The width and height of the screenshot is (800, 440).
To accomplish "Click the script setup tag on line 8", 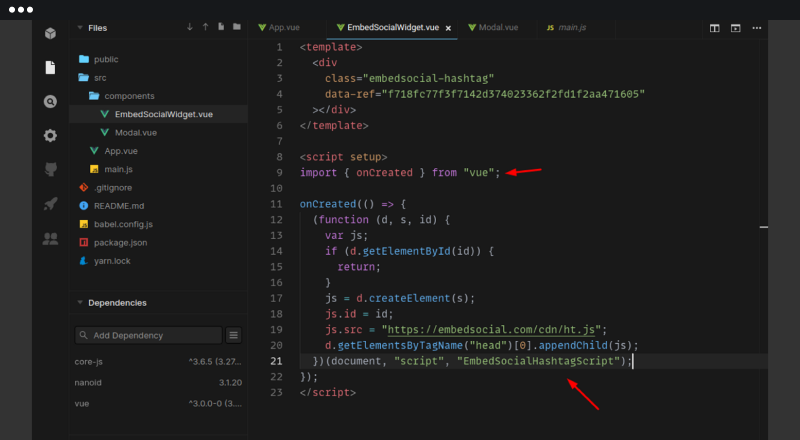I will coord(343,157).
